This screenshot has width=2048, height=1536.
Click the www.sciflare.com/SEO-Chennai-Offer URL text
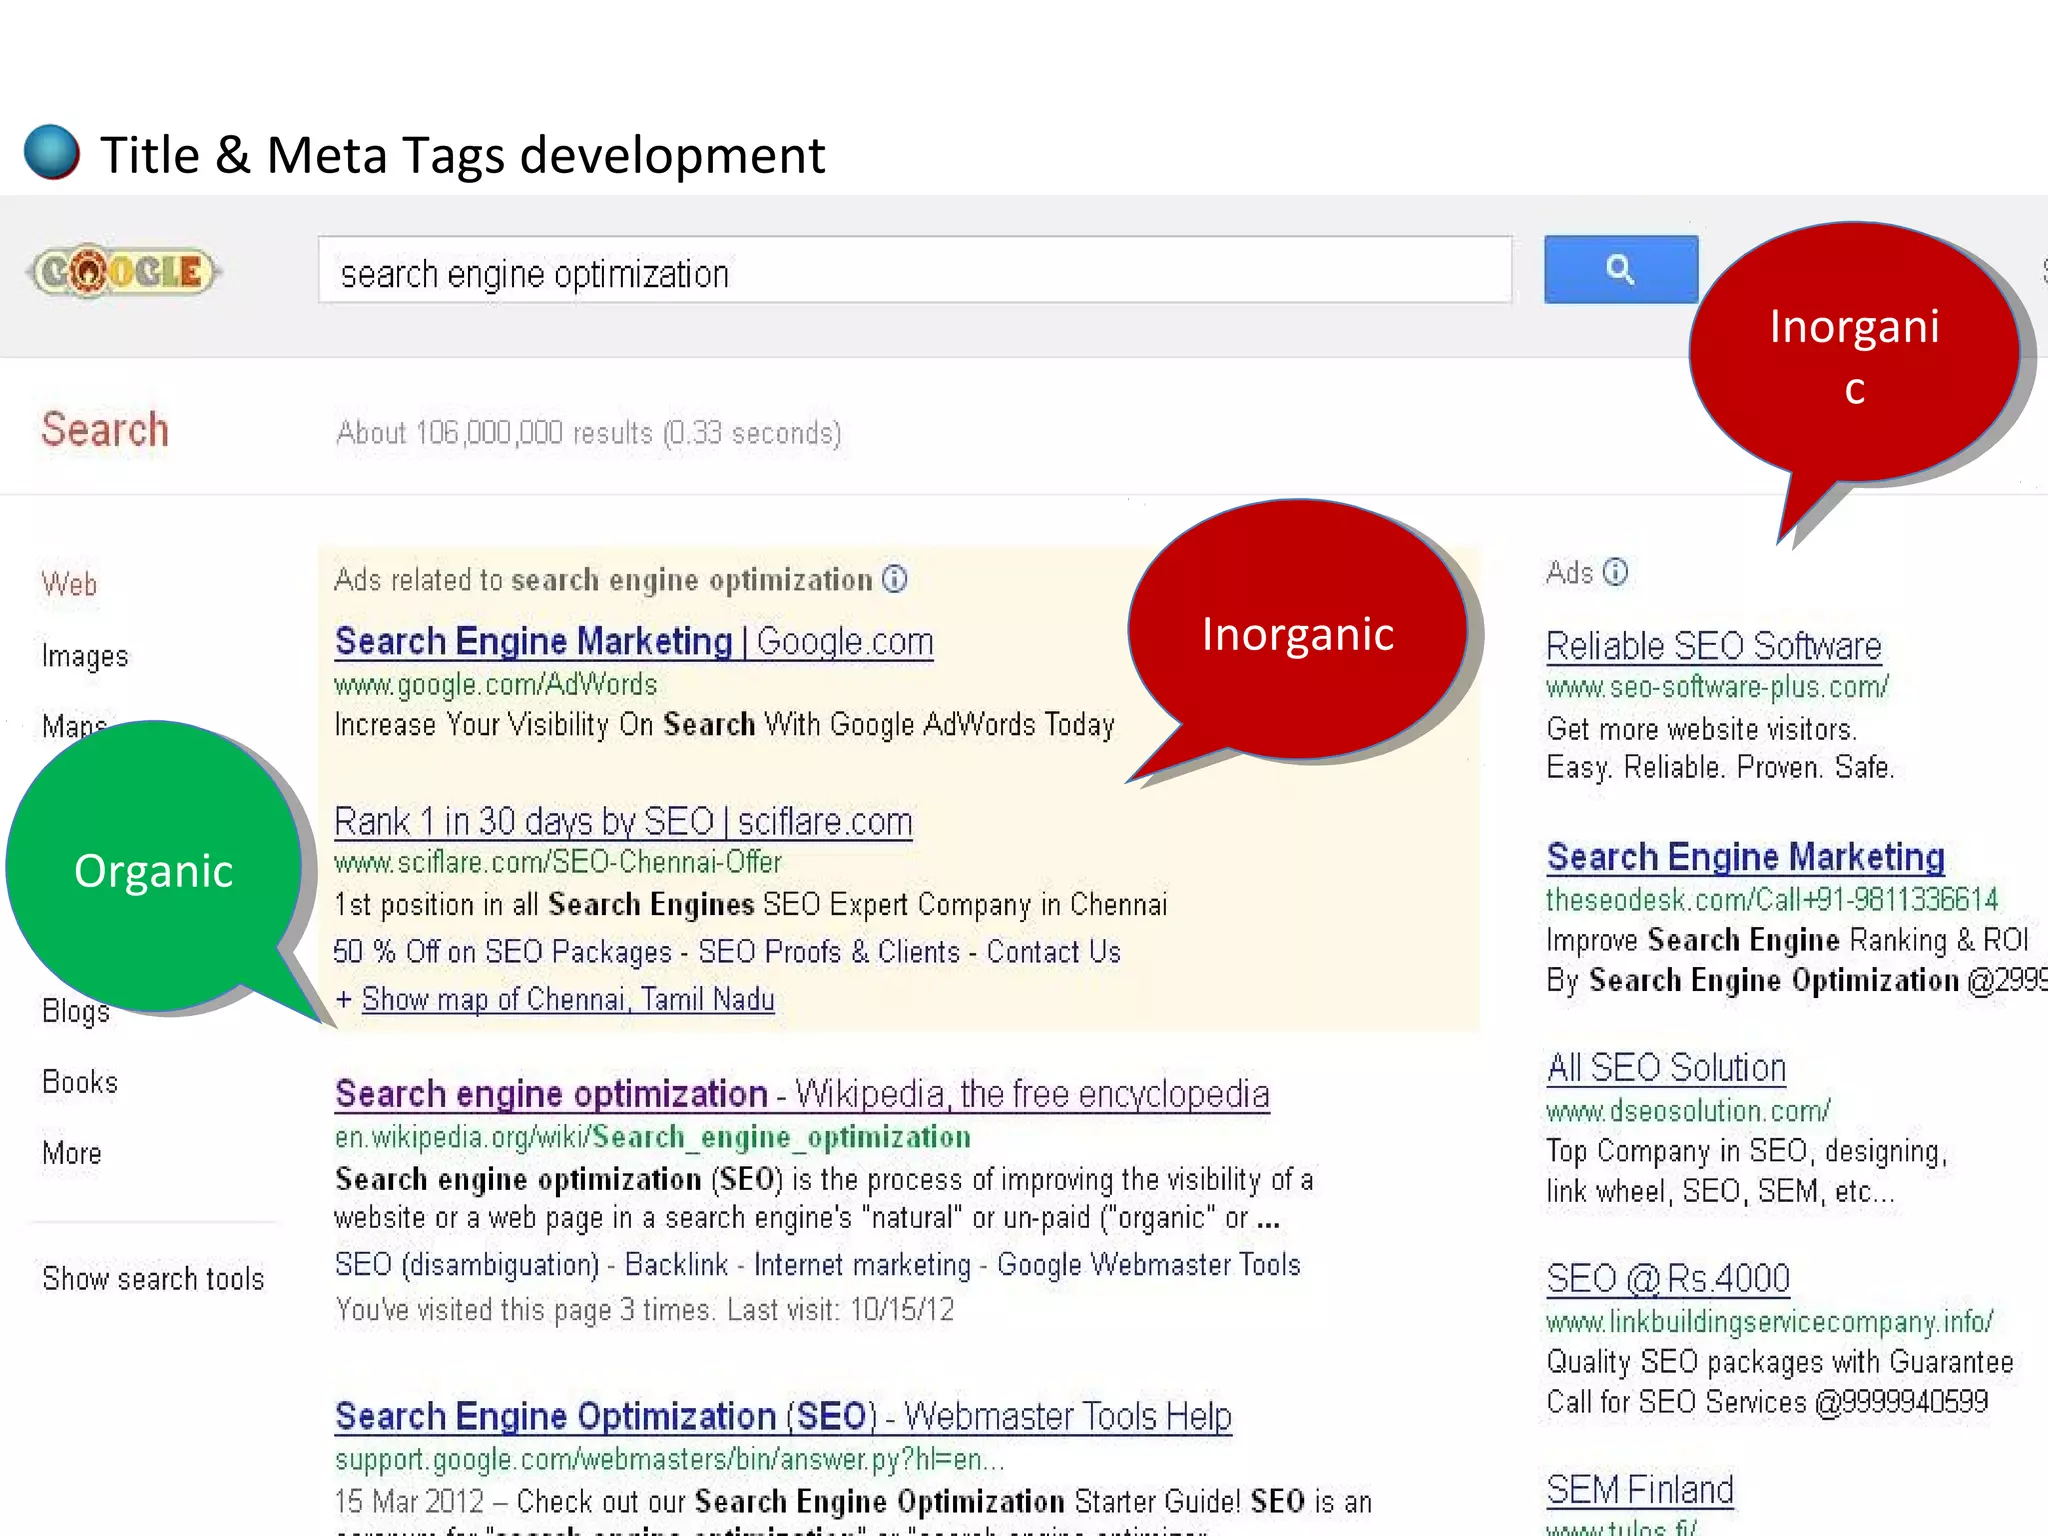point(558,862)
